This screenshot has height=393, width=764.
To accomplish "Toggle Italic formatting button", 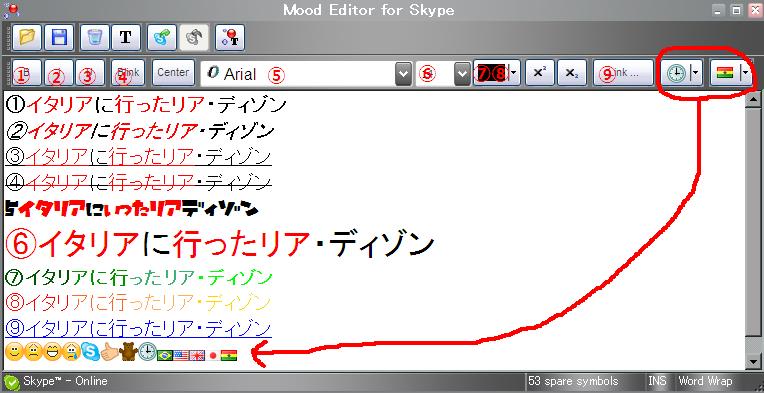I will pyautogui.click(x=59, y=73).
